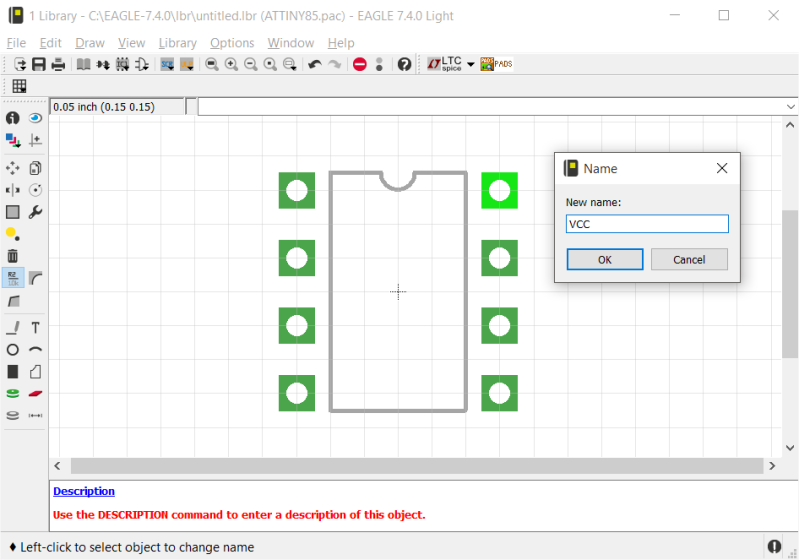Select the Info tool

pyautogui.click(x=13, y=118)
